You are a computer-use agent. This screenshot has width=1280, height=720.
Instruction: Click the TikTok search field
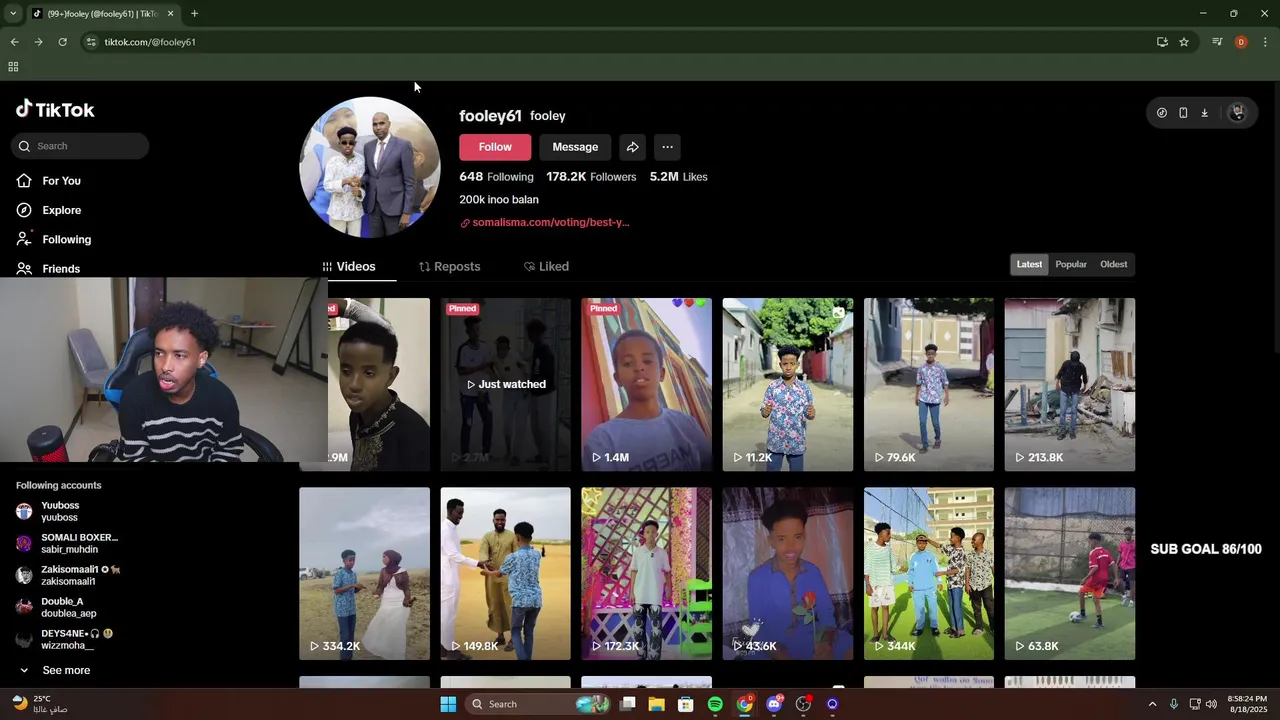pyautogui.click(x=80, y=146)
